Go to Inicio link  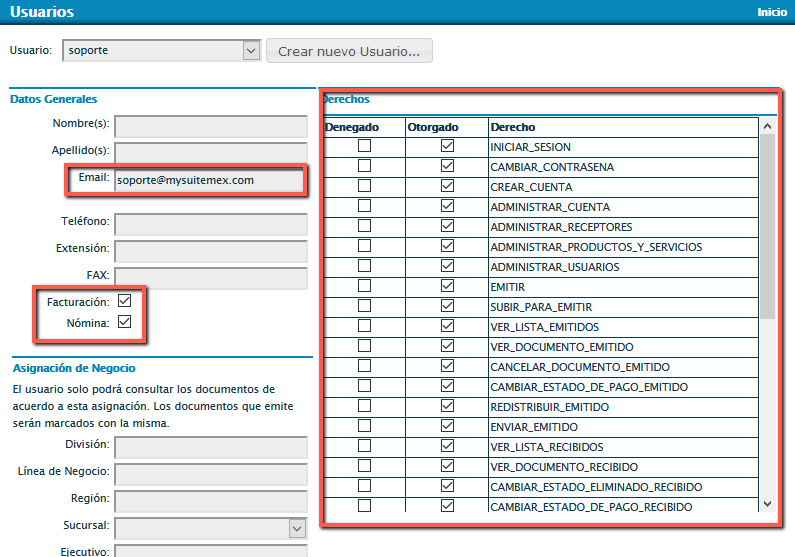point(772,12)
